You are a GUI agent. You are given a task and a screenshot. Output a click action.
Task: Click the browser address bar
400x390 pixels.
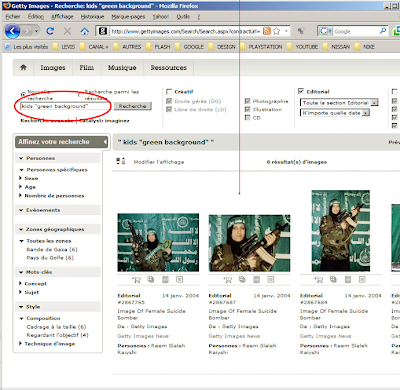[185, 31]
